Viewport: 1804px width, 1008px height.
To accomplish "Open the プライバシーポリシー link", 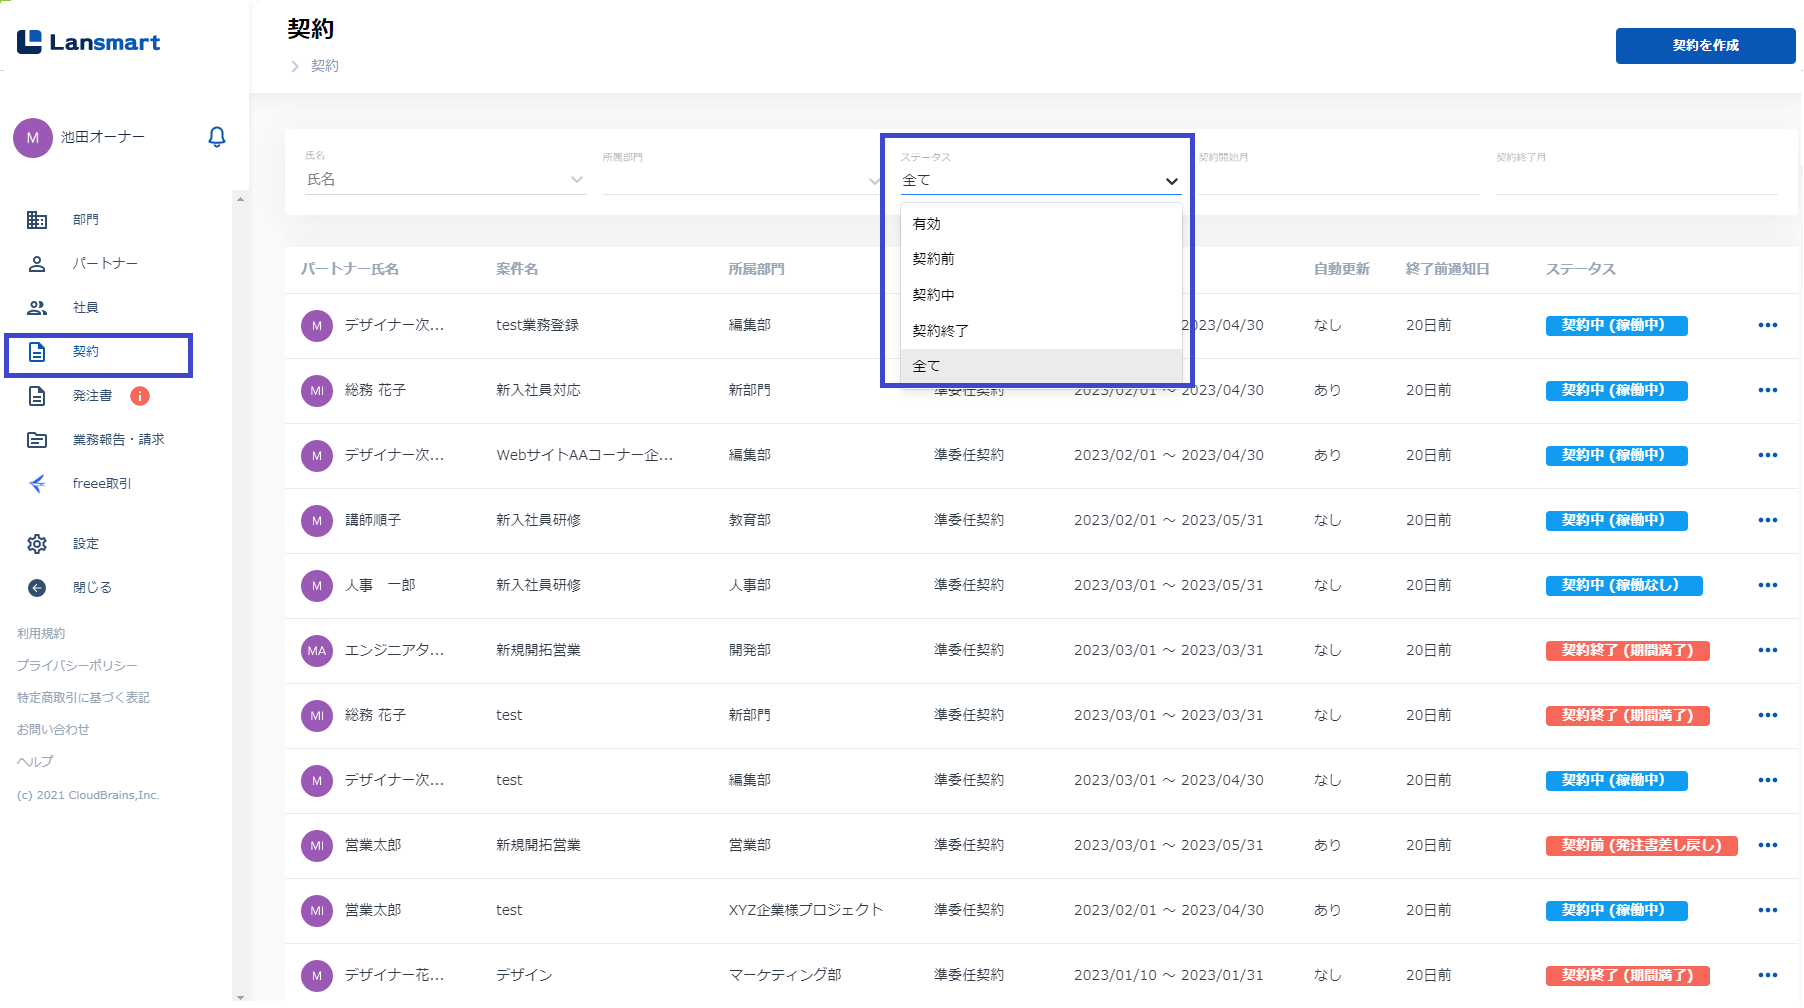I will 77,666.
